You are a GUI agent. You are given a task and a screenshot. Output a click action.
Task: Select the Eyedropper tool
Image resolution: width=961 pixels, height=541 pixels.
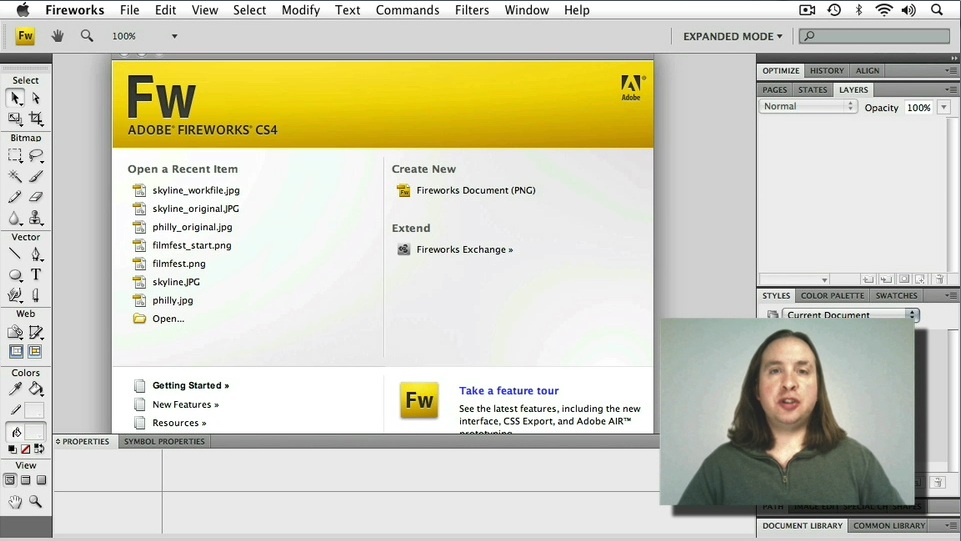(15, 388)
